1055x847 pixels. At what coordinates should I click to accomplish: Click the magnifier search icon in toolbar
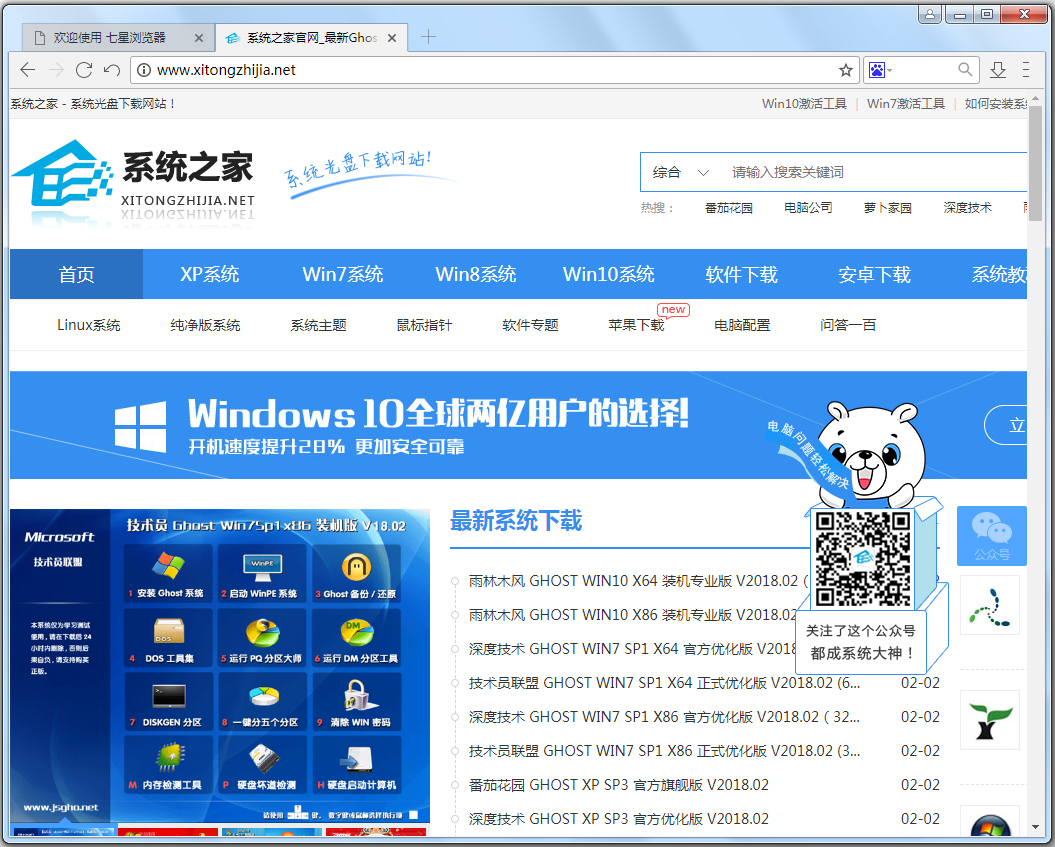966,69
